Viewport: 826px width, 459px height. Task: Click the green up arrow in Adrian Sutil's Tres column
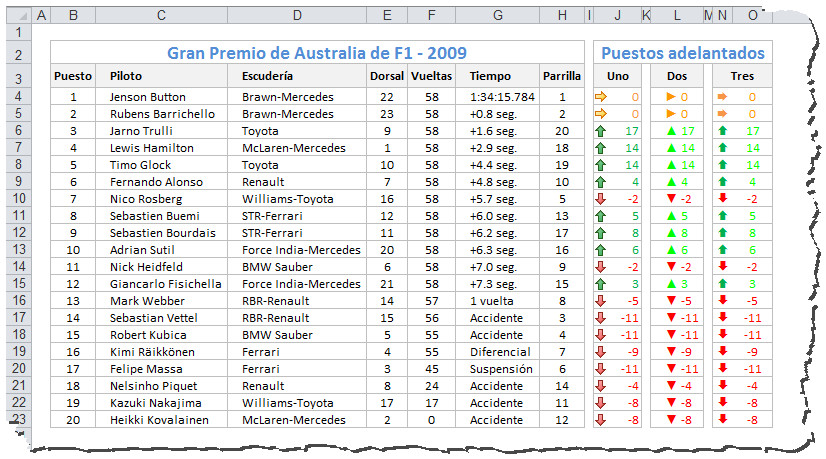(x=722, y=250)
